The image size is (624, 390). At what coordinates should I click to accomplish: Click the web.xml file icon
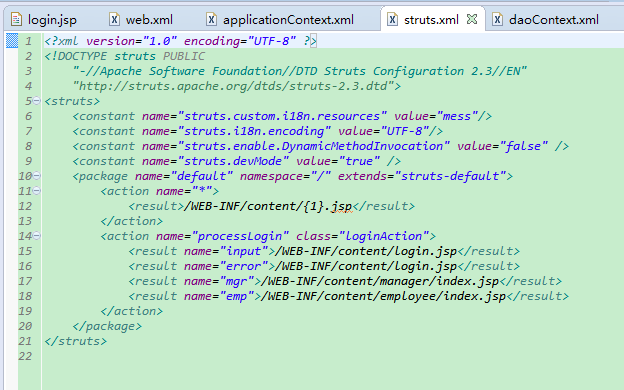click(x=115, y=19)
